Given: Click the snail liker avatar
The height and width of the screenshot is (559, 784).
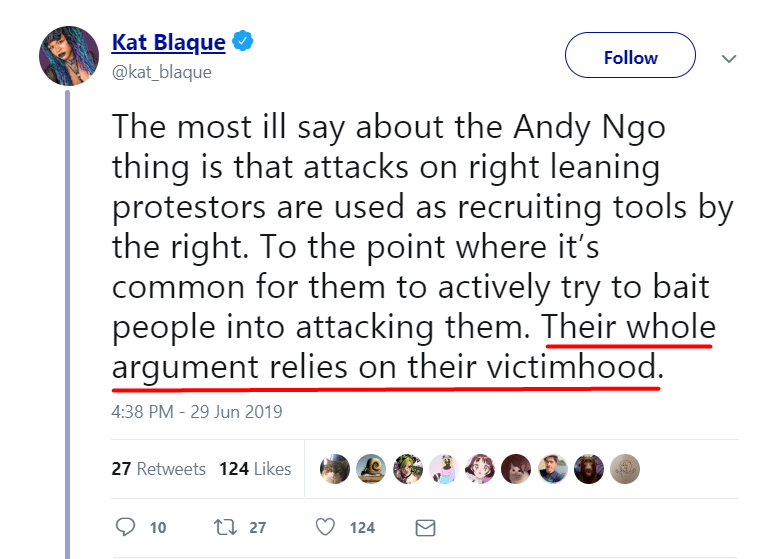Looking at the screenshot, I should click(x=371, y=469).
